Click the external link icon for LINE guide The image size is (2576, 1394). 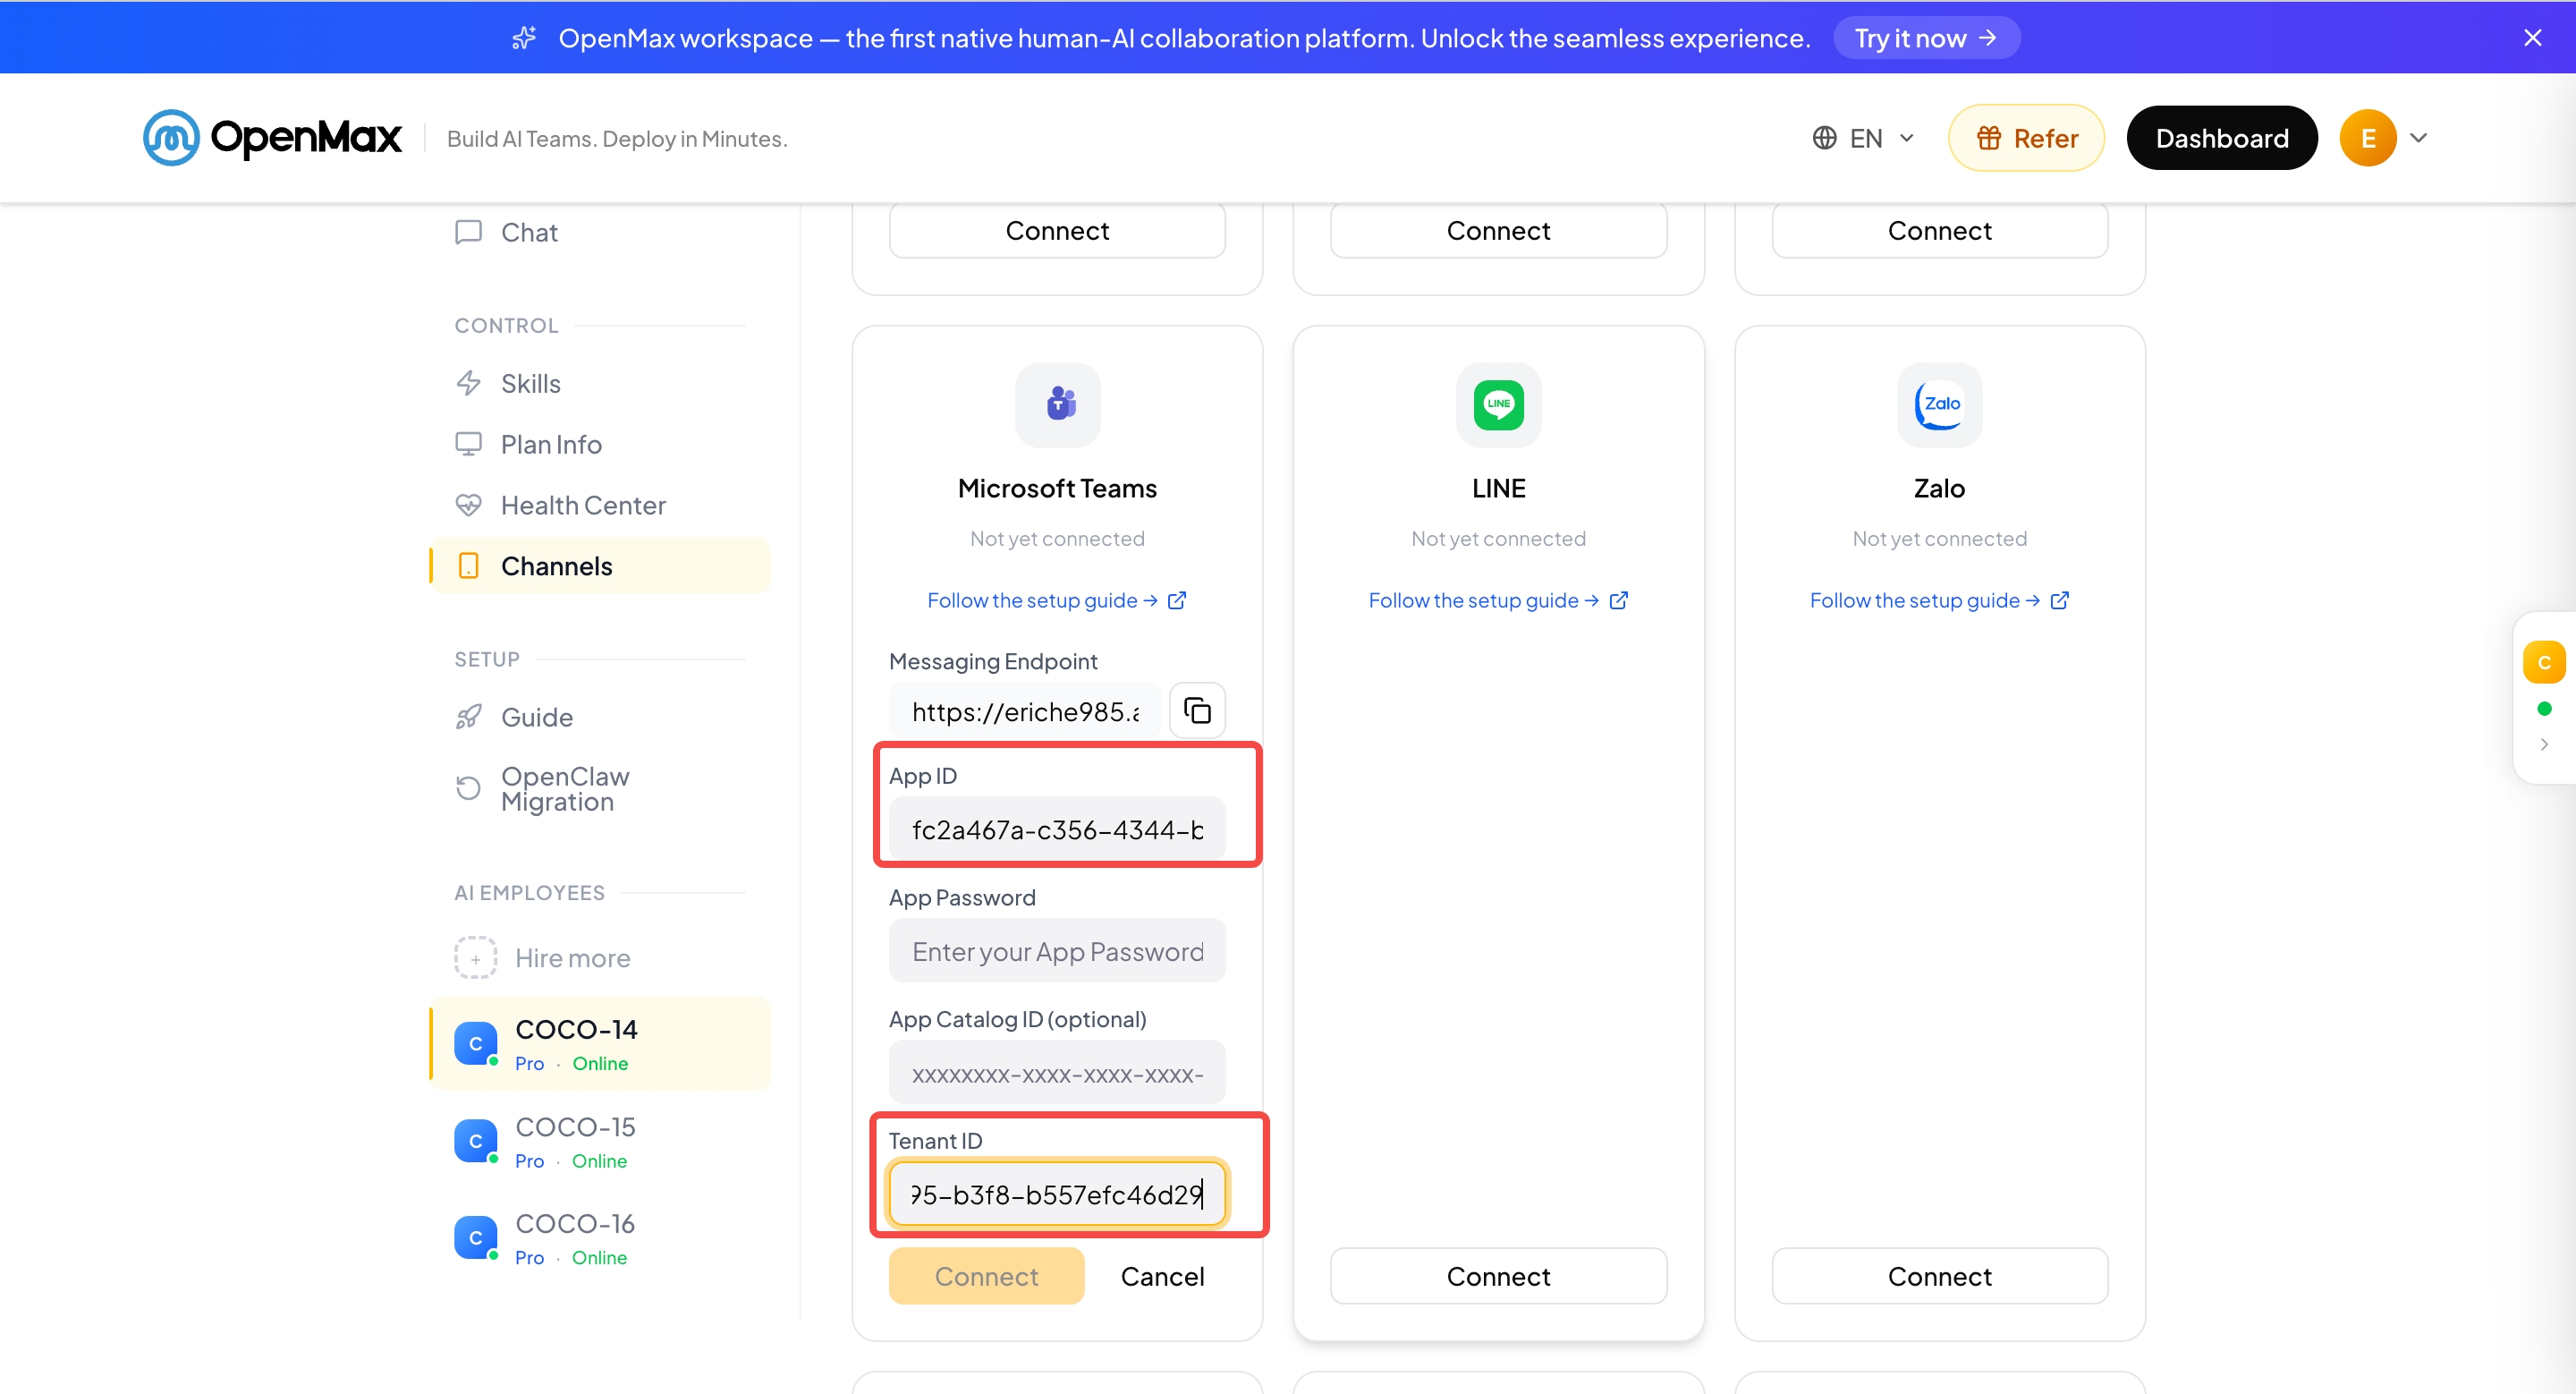1618,600
